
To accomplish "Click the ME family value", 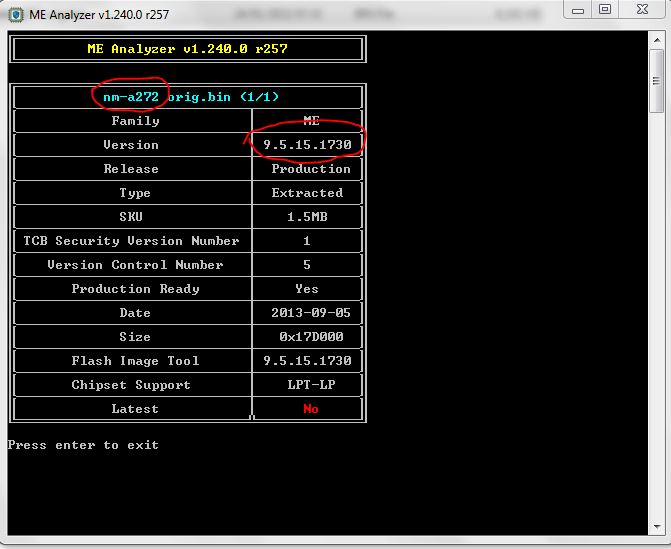I will tap(311, 121).
